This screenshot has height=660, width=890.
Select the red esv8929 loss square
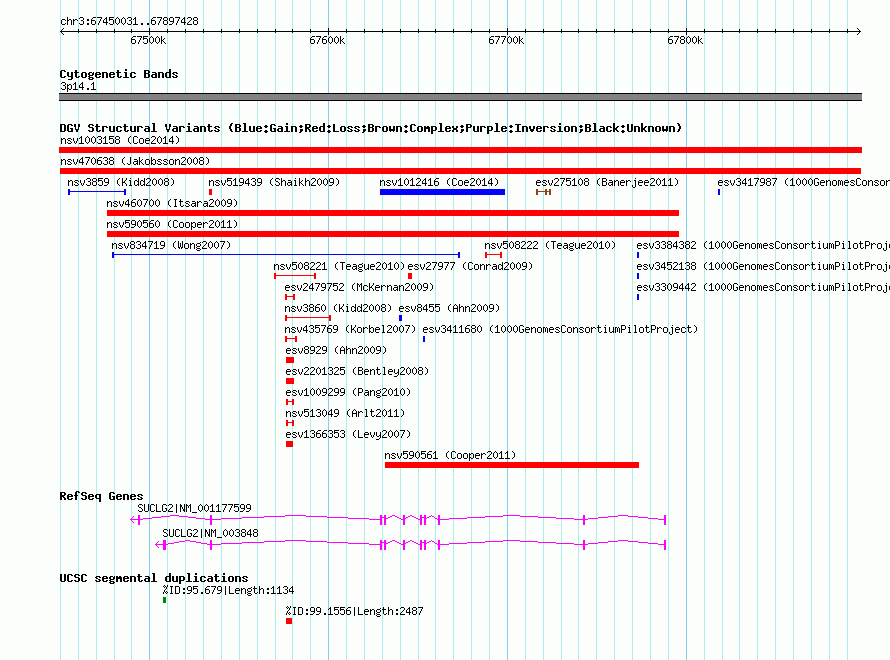click(x=290, y=360)
